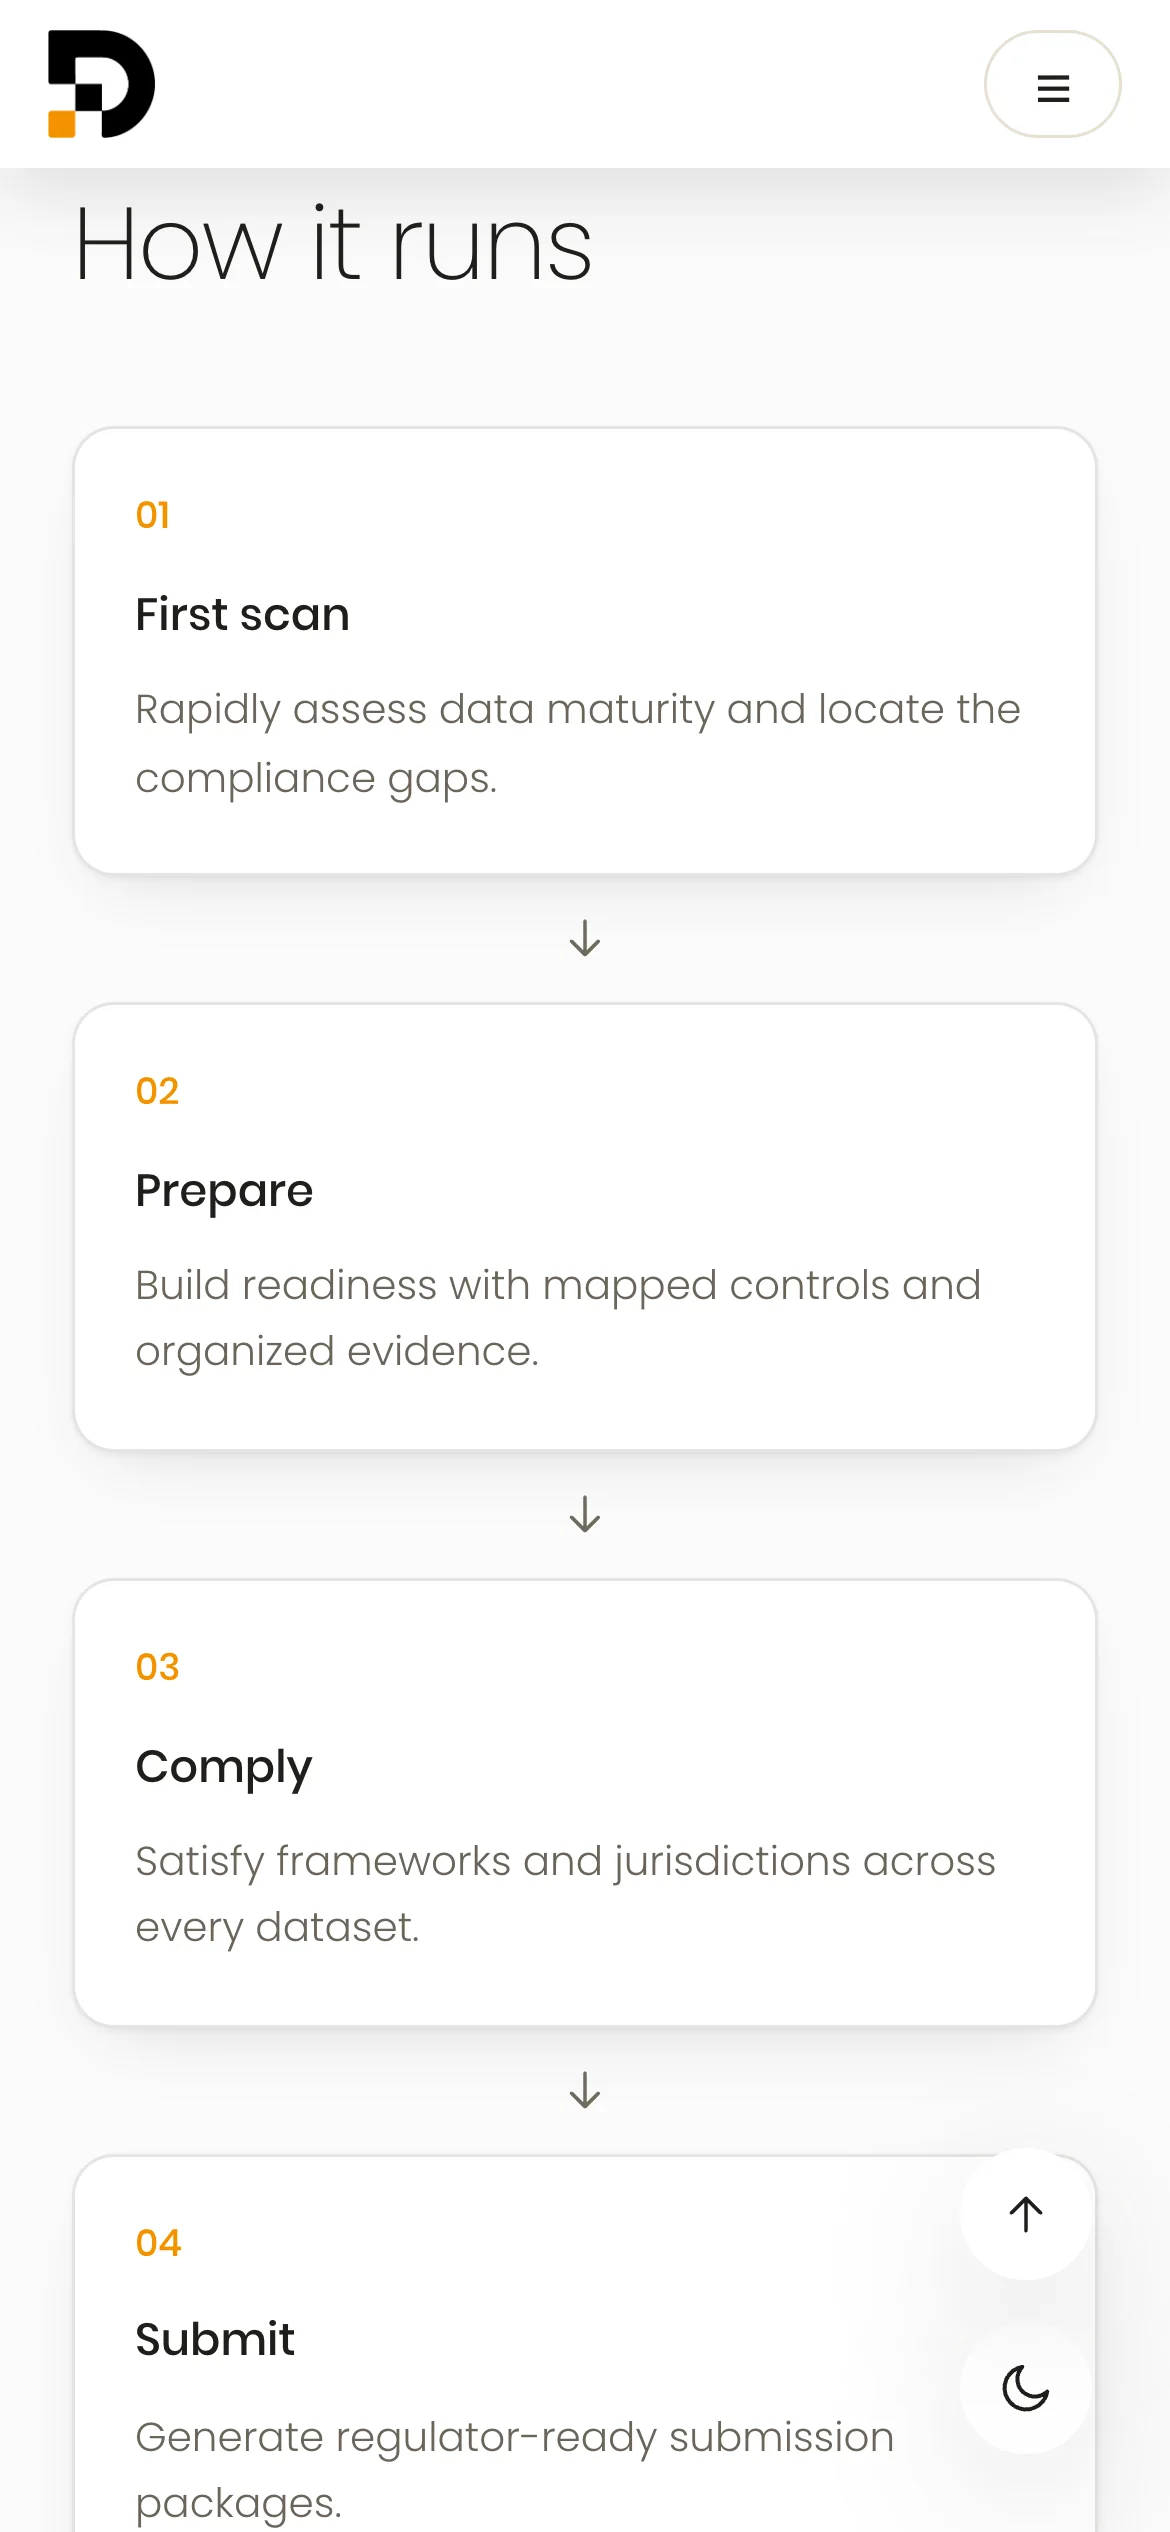The image size is (1170, 2532).
Task: Click the orange 03 step number
Action: pos(158,1667)
